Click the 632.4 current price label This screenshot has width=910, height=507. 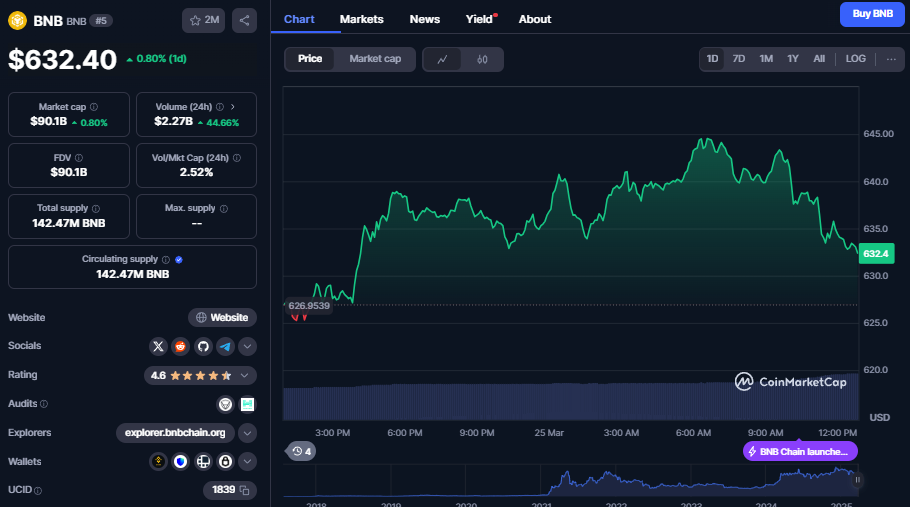click(876, 254)
